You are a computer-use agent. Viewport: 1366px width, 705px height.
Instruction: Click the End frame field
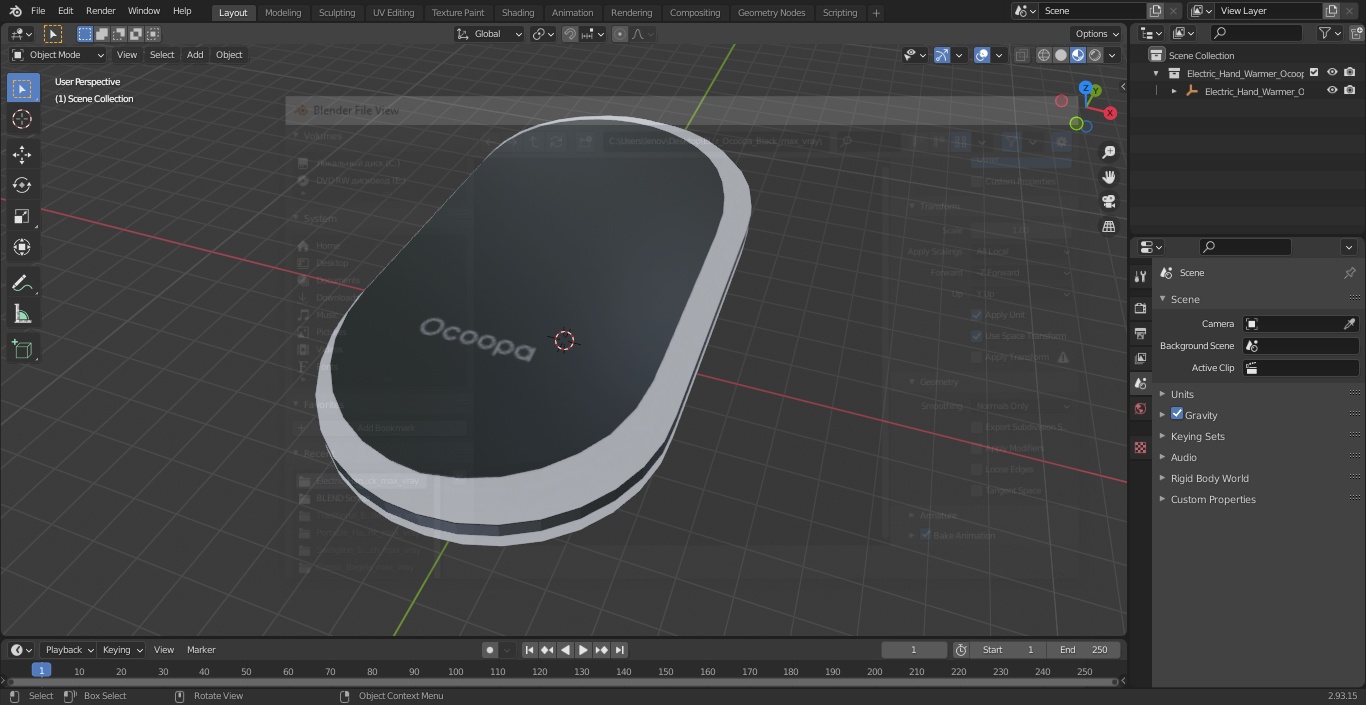click(1085, 650)
